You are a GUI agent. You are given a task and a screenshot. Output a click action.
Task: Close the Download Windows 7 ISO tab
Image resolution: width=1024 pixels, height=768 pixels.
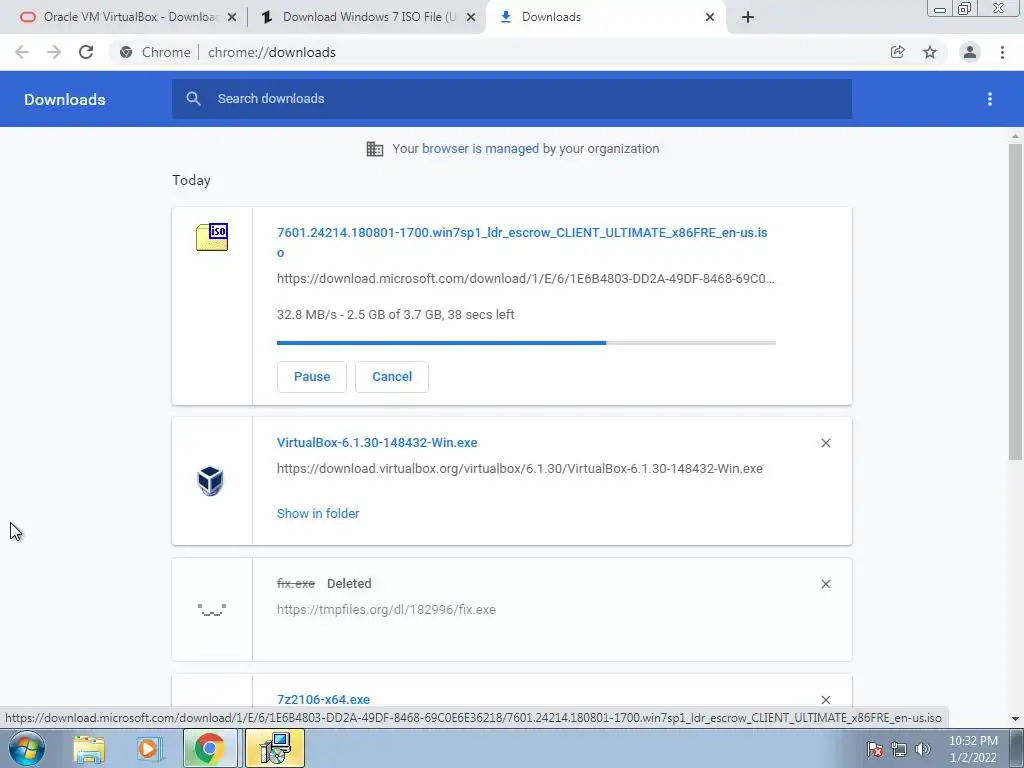[471, 17]
